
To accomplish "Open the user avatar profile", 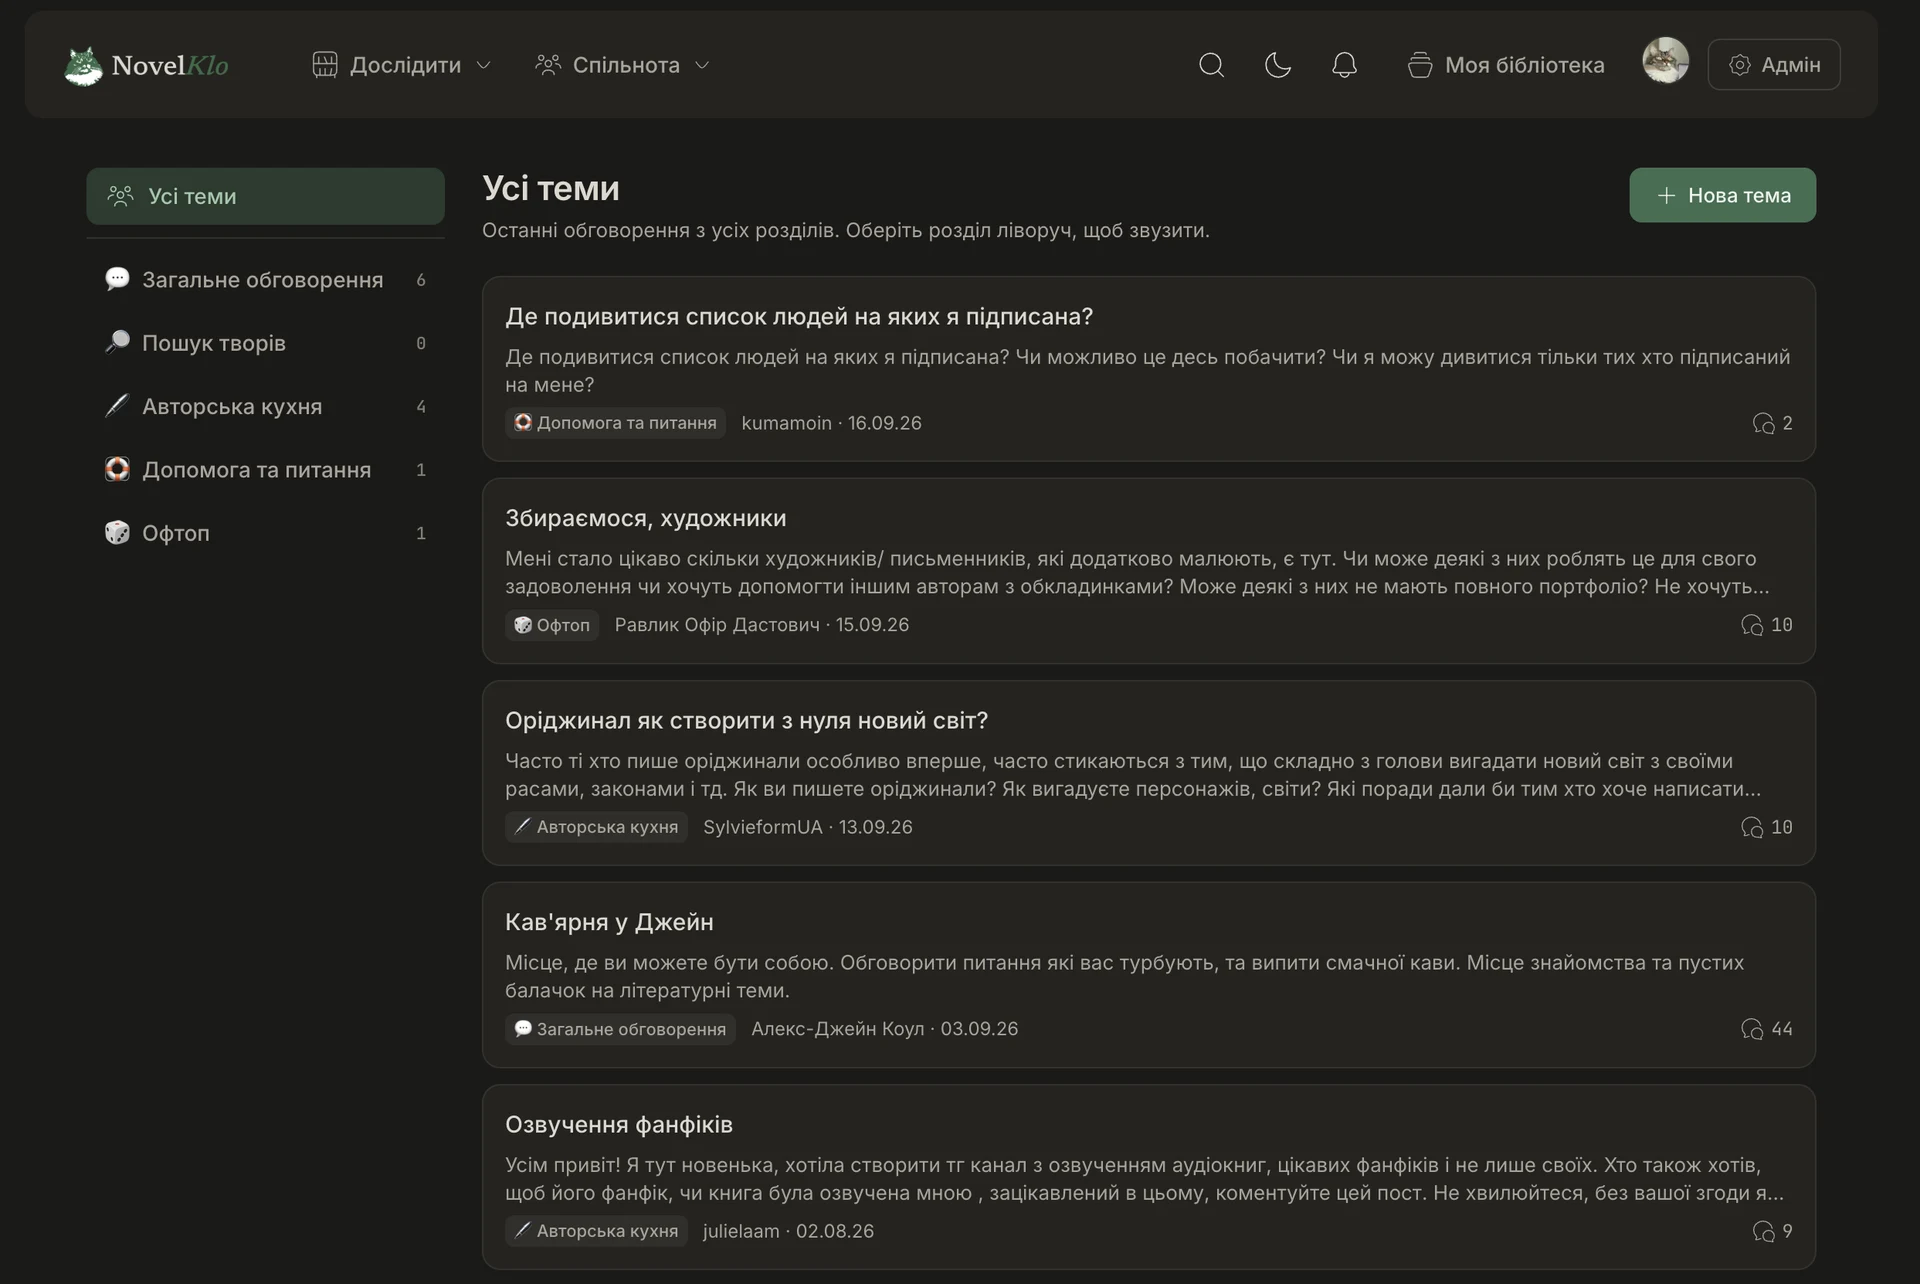I will pos(1665,61).
